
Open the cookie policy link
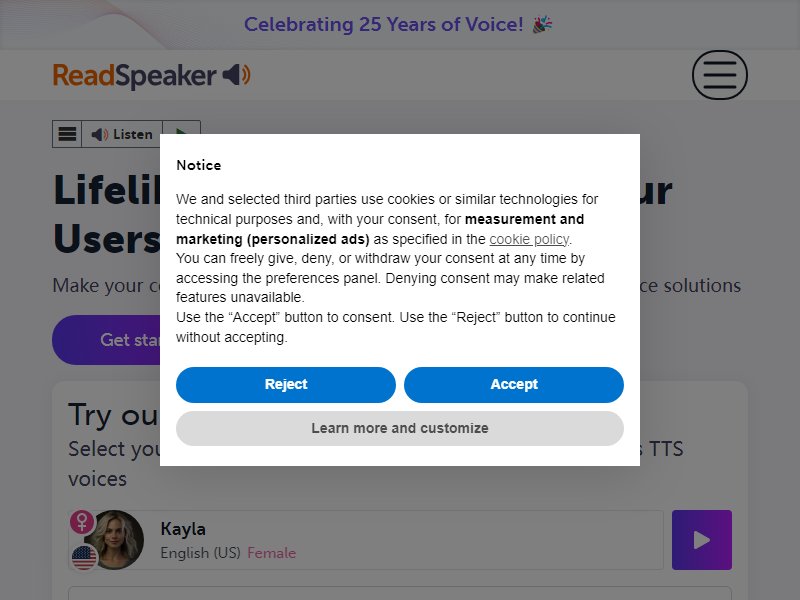(x=529, y=239)
